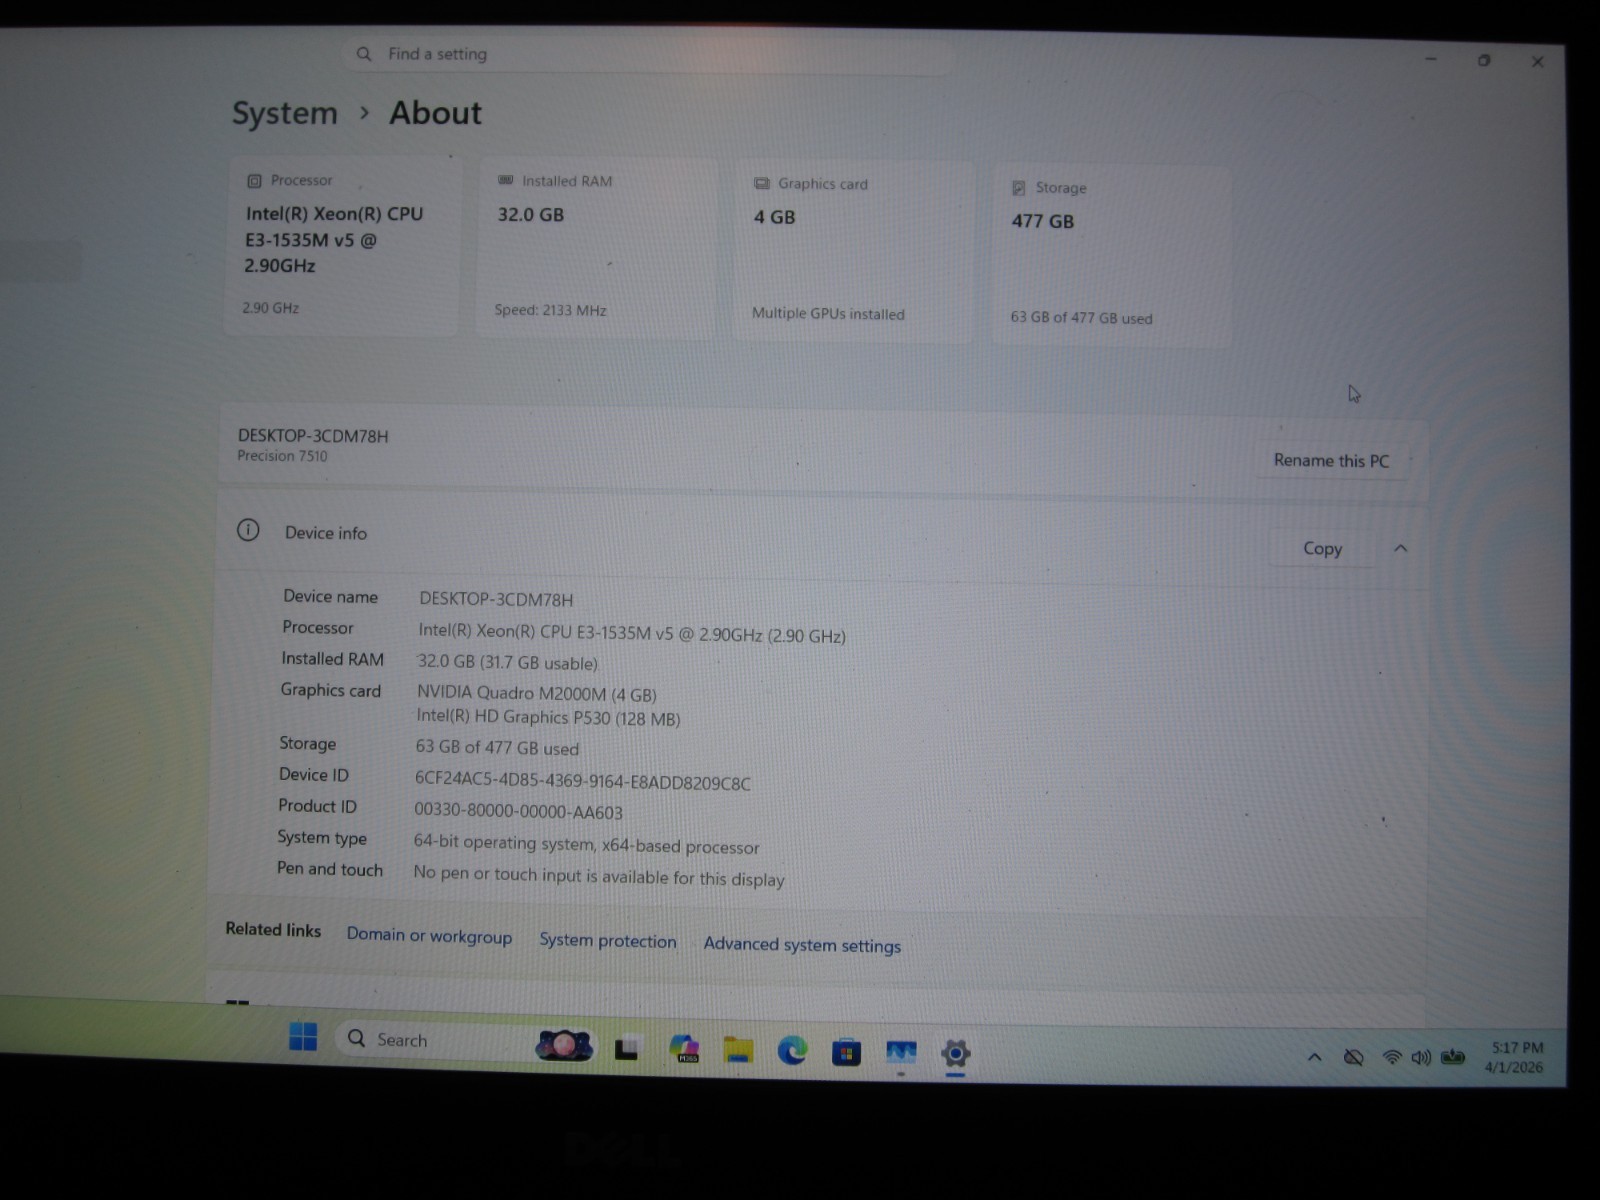Select Product ID 00330-80000-00000-AA603
1600x1200 pixels.
click(x=518, y=812)
